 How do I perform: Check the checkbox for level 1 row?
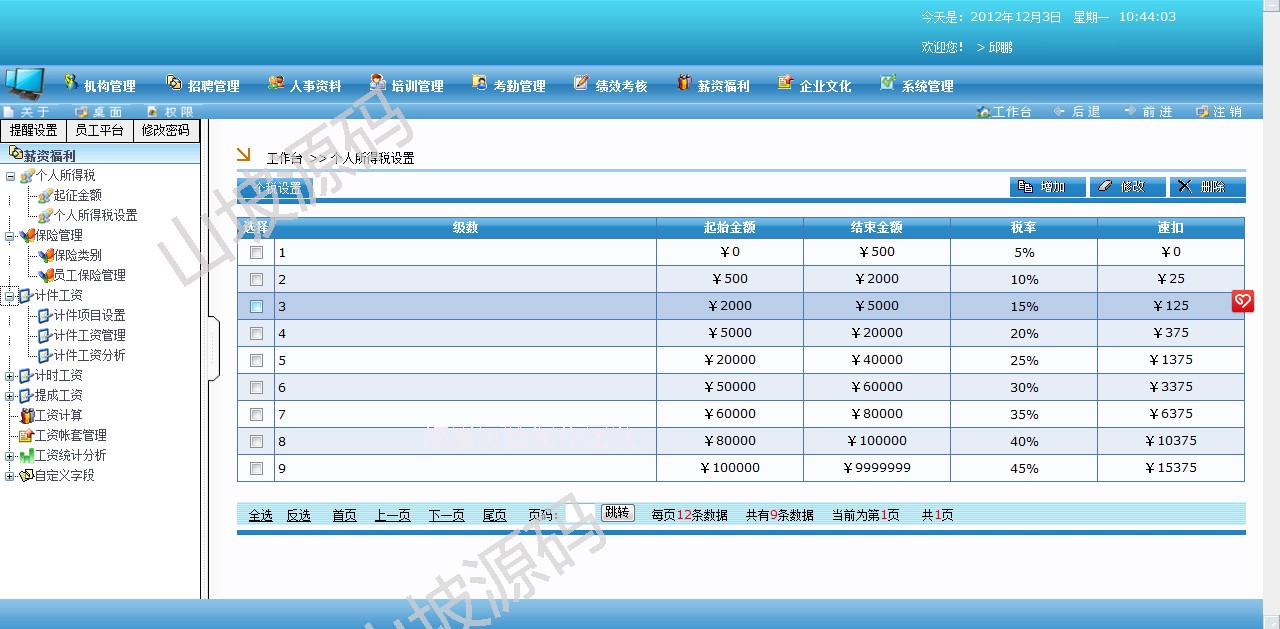pos(256,252)
